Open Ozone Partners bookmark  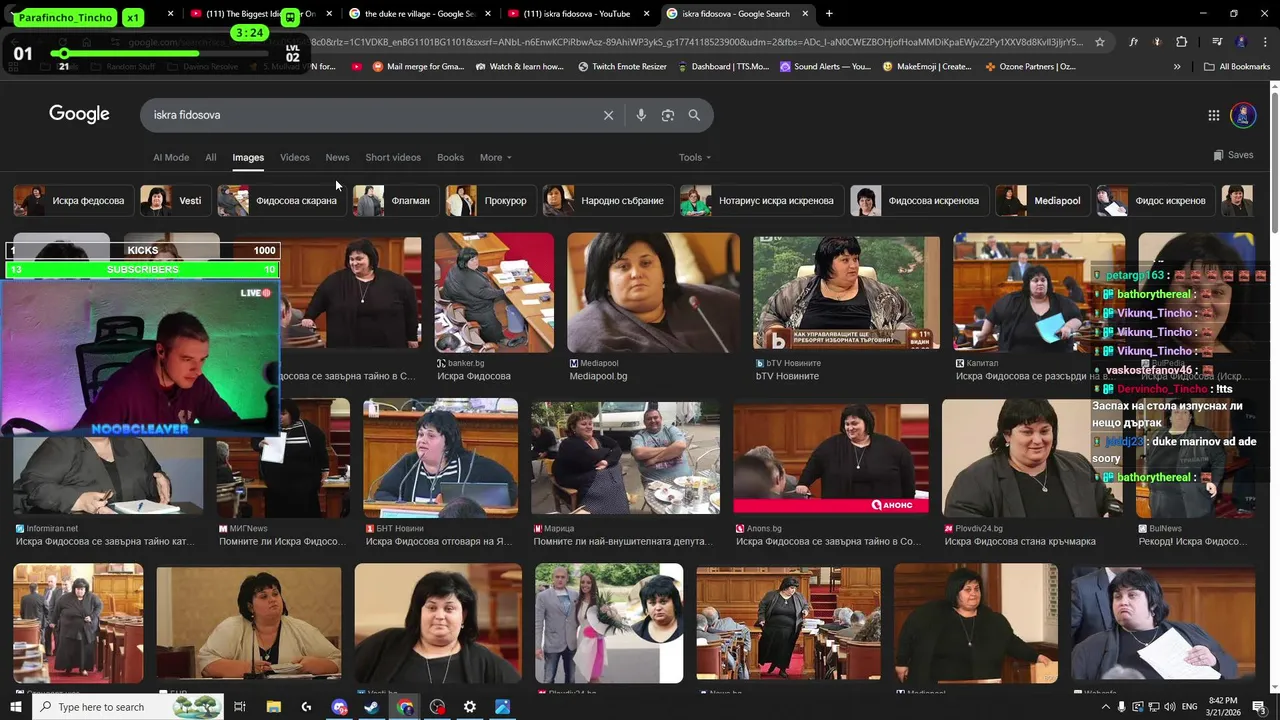1031,67
